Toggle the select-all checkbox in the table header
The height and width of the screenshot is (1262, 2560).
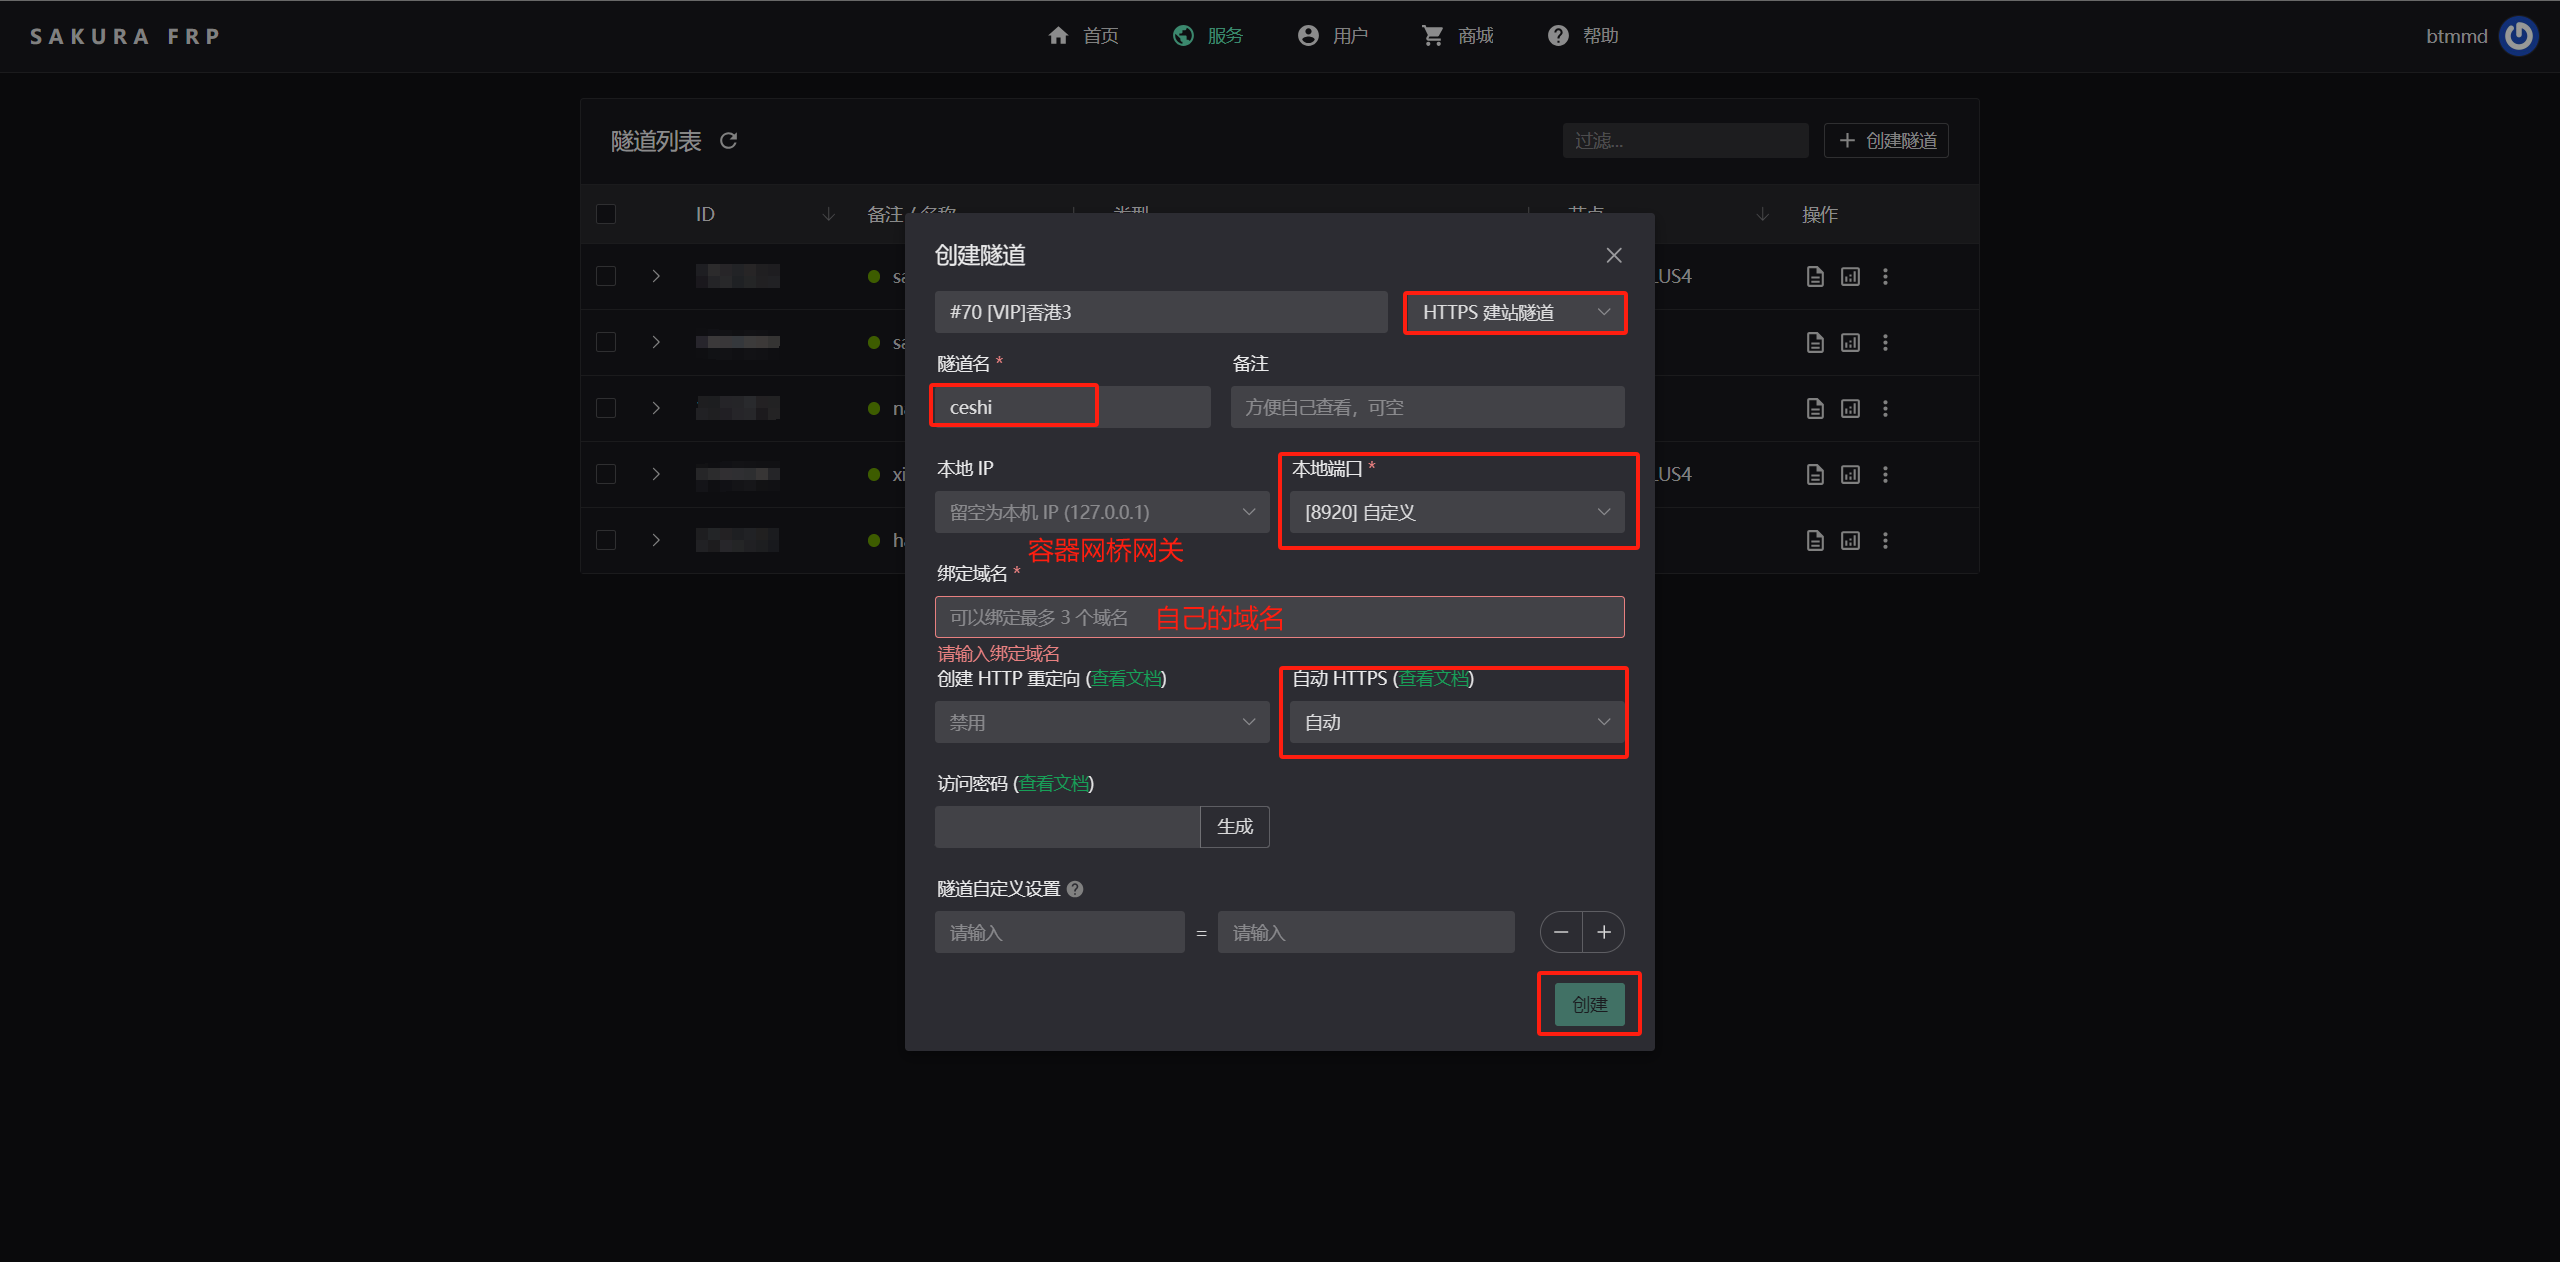point(606,214)
